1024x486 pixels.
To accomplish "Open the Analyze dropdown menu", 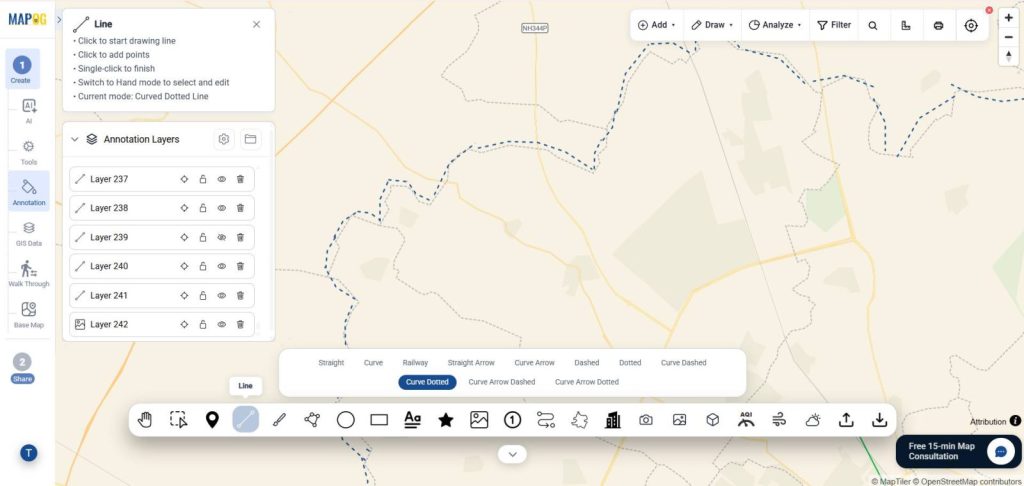I will 775,25.
